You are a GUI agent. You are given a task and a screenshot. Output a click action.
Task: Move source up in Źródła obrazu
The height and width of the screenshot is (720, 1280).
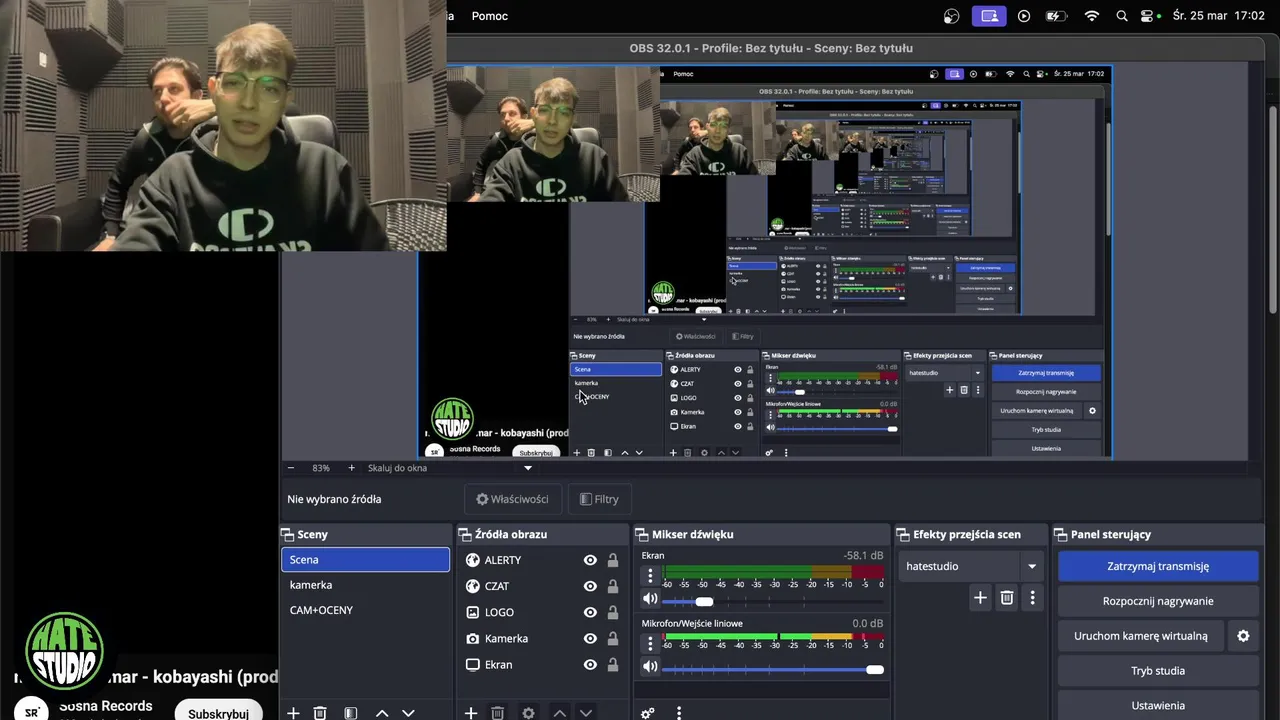click(x=559, y=713)
